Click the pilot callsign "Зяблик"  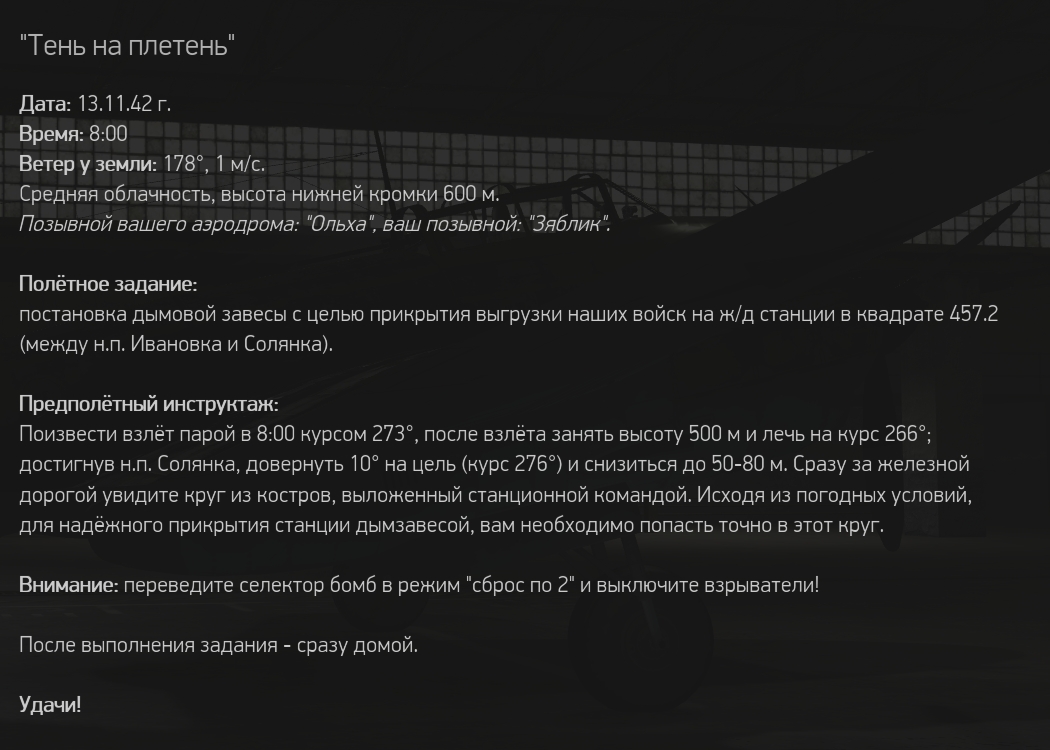click(568, 224)
